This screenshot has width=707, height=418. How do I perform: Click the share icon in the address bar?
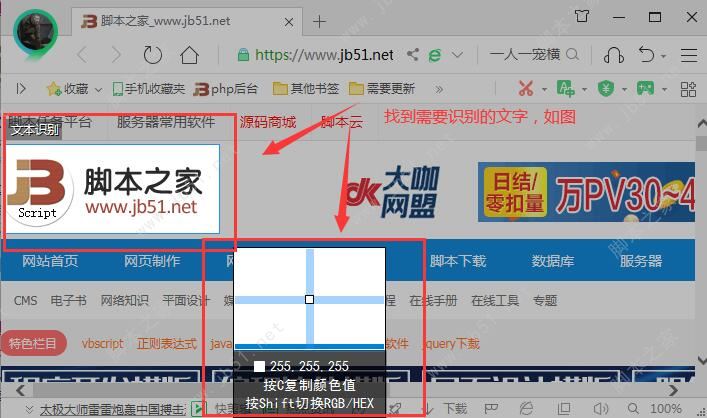(413, 55)
